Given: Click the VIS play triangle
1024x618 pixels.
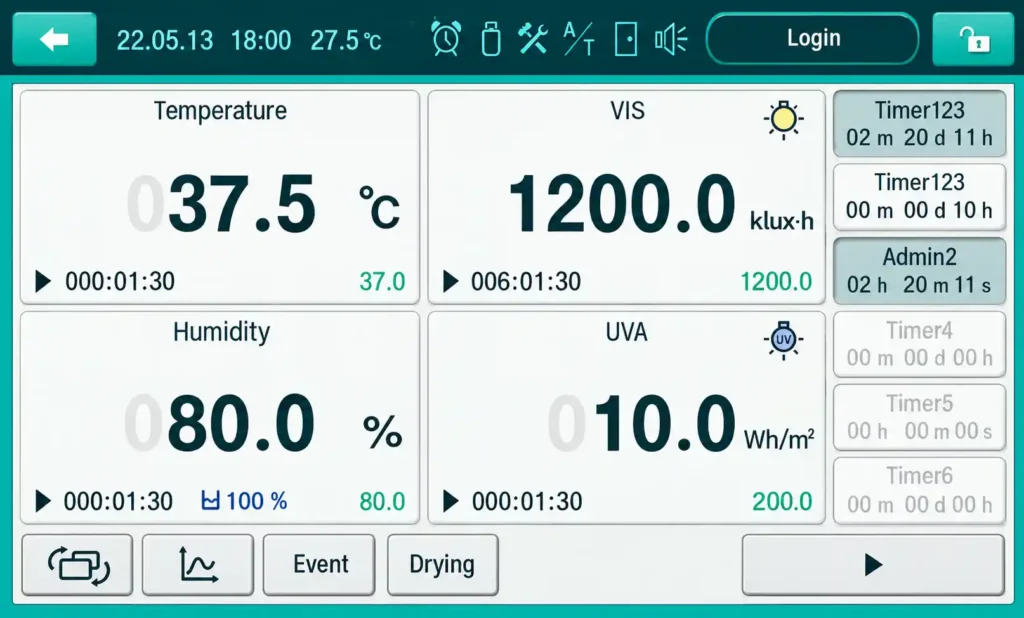Looking at the screenshot, I should [x=451, y=282].
